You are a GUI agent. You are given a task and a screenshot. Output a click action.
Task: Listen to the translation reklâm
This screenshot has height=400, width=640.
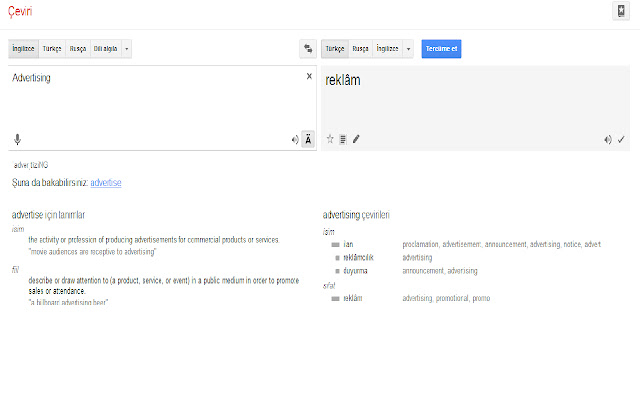click(608, 140)
